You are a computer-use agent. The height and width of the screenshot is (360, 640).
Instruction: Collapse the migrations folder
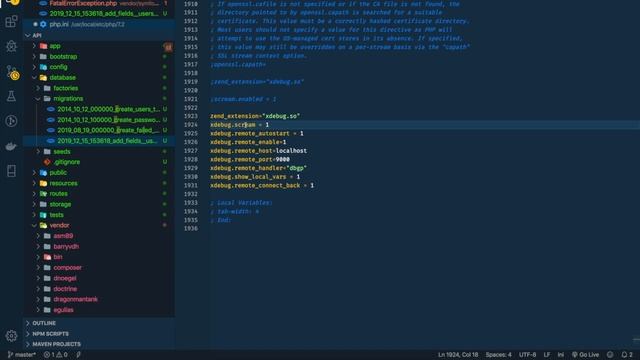(x=99, y=99)
